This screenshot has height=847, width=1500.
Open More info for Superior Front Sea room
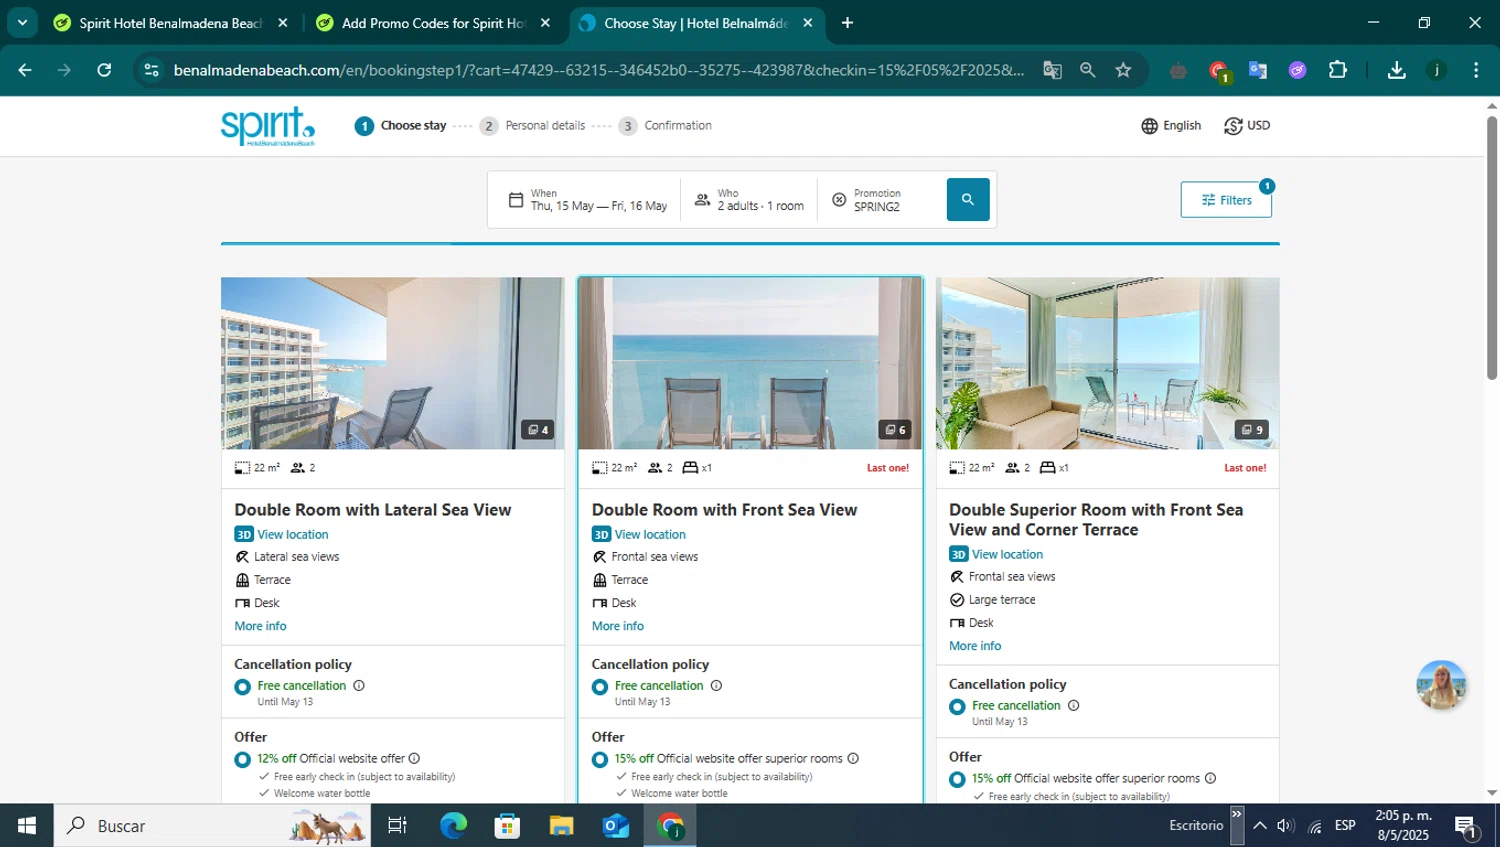click(975, 647)
